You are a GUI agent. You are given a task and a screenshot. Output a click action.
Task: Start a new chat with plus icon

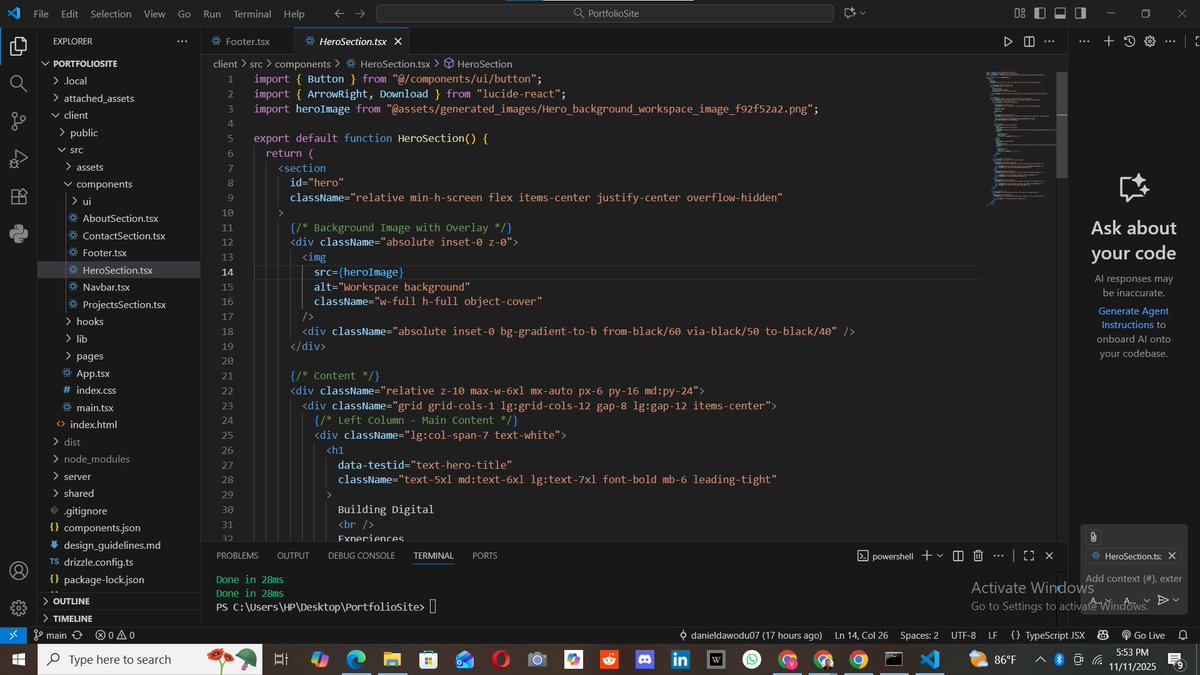pyautogui.click(x=1108, y=41)
